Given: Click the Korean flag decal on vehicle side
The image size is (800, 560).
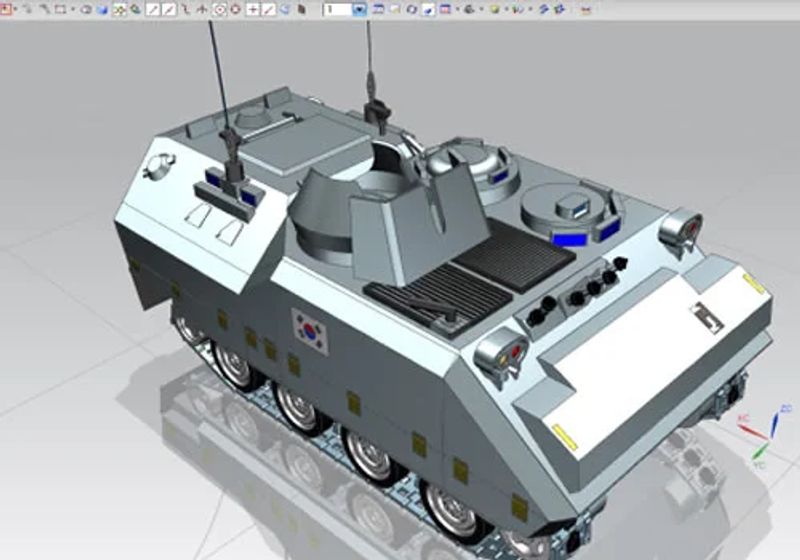Looking at the screenshot, I should click(310, 332).
